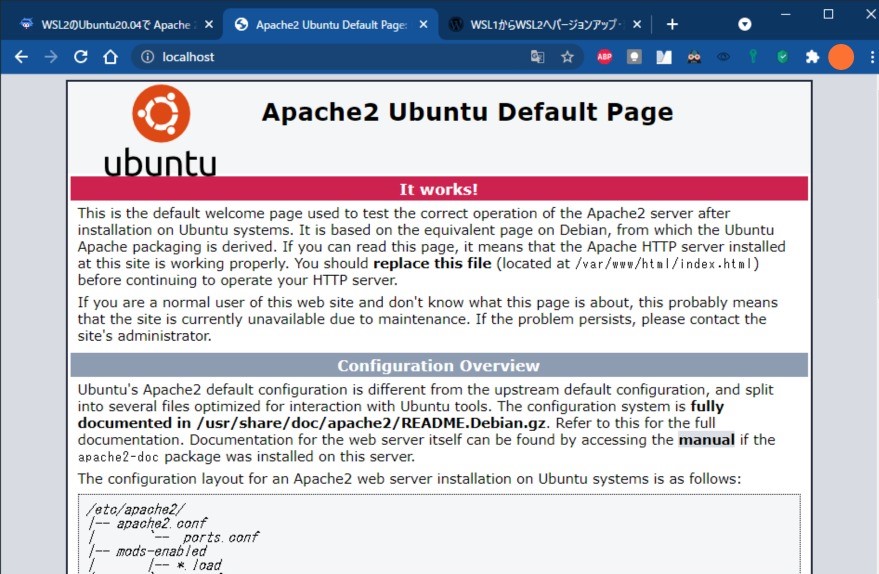Click the green shield checkmark extension
This screenshot has height=574, width=879.
783,57
